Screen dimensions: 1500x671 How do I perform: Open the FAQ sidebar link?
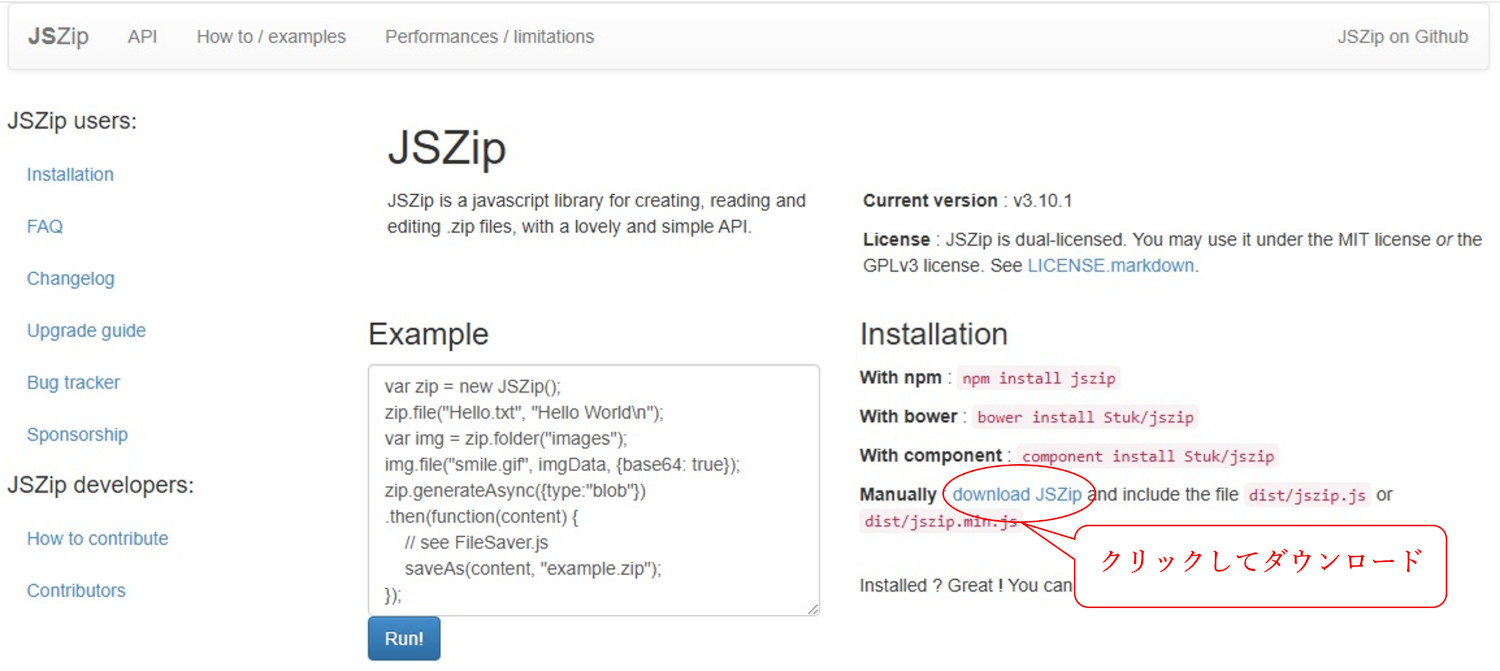click(45, 227)
